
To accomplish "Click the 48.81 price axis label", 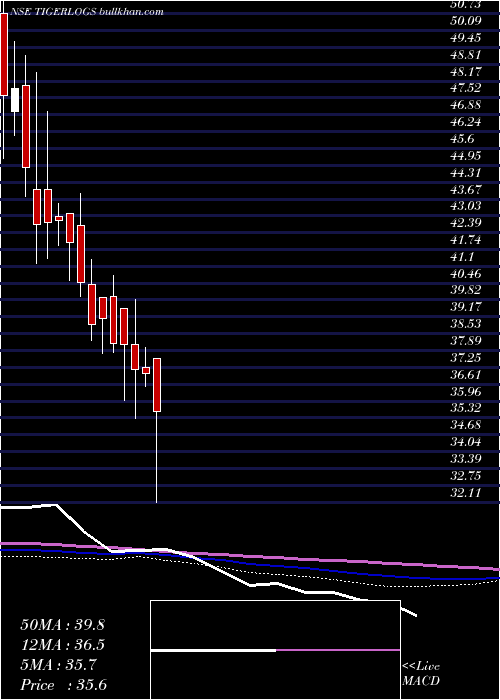I will [x=466, y=55].
